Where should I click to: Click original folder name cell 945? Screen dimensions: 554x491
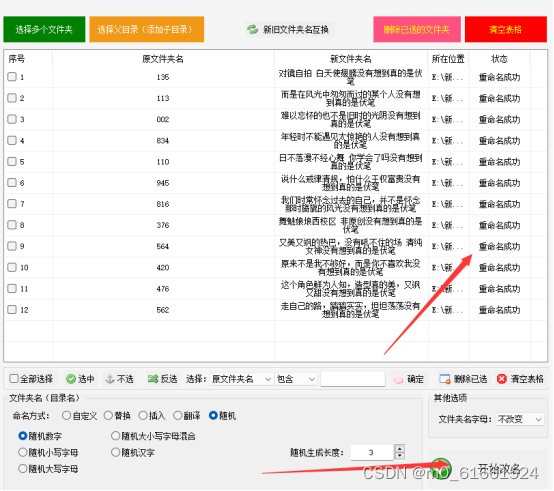click(x=163, y=183)
